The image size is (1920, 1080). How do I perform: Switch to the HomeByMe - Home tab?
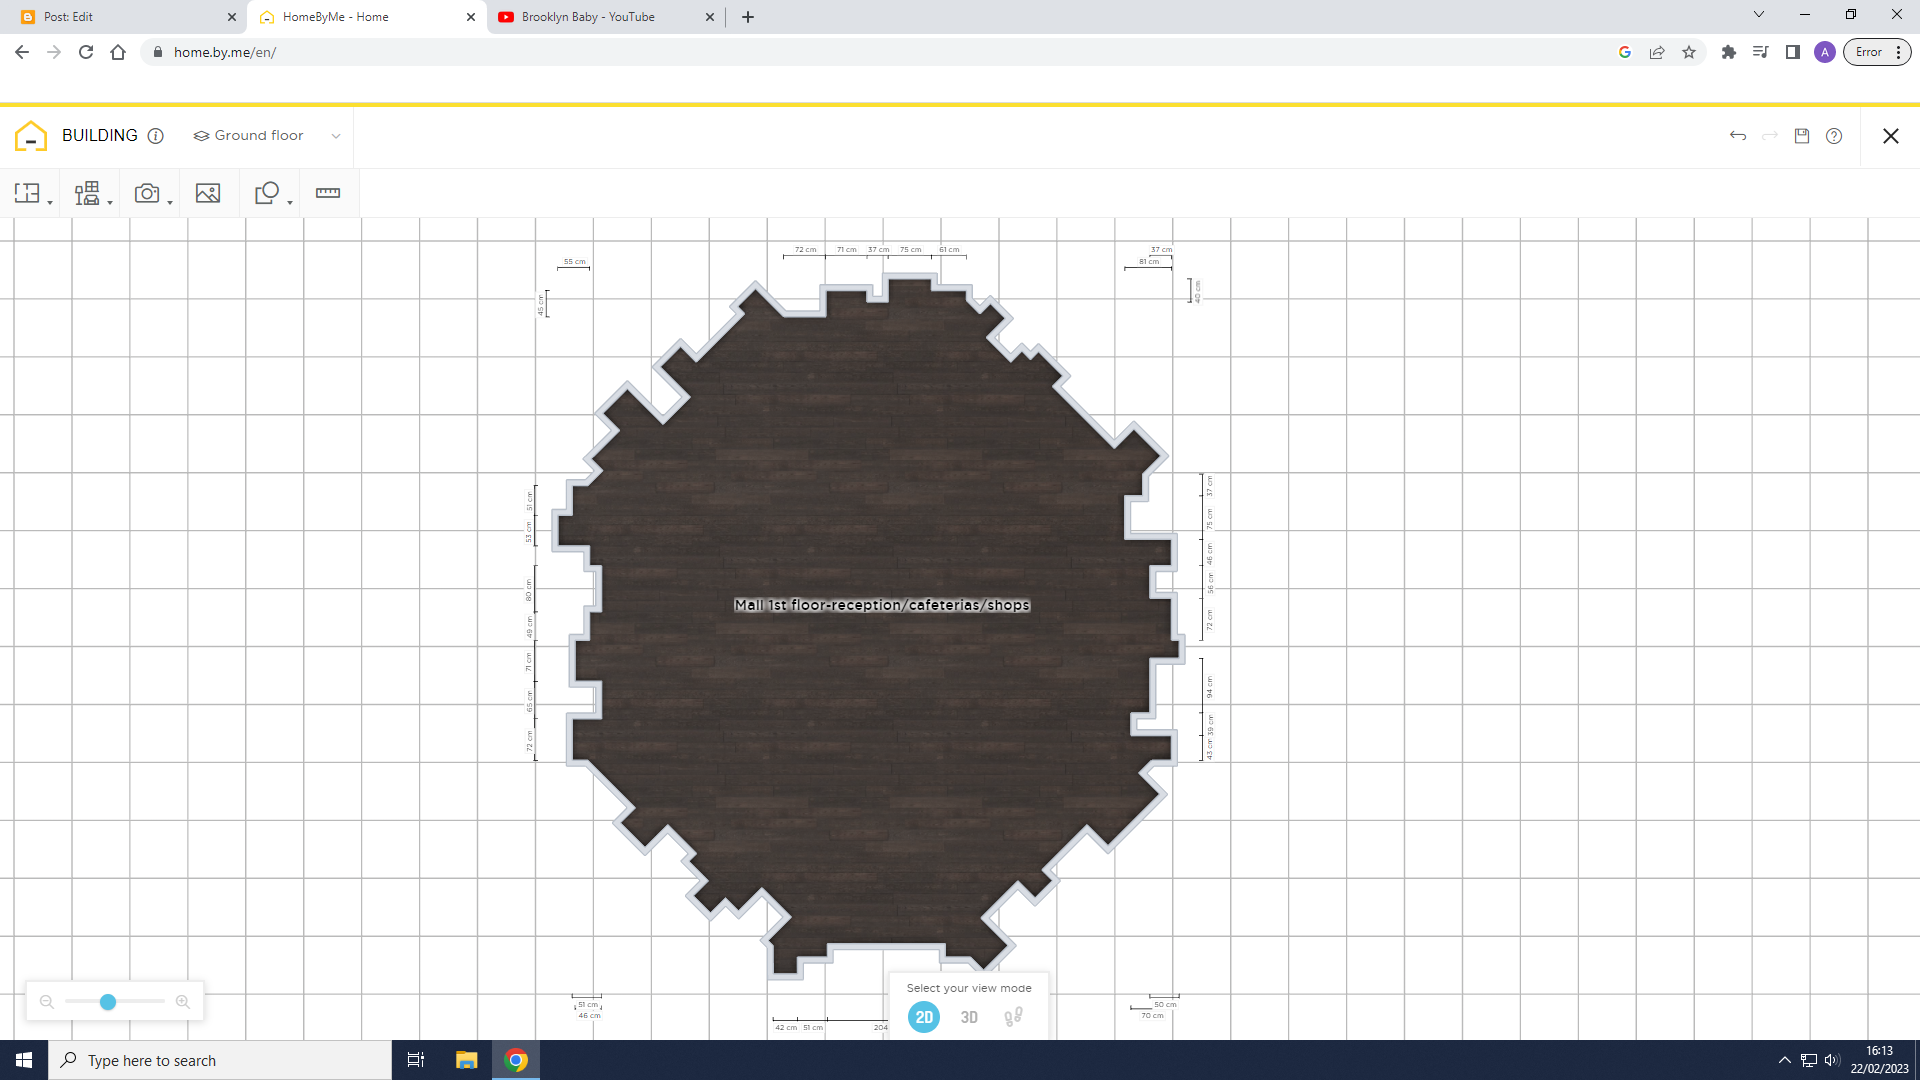click(365, 17)
